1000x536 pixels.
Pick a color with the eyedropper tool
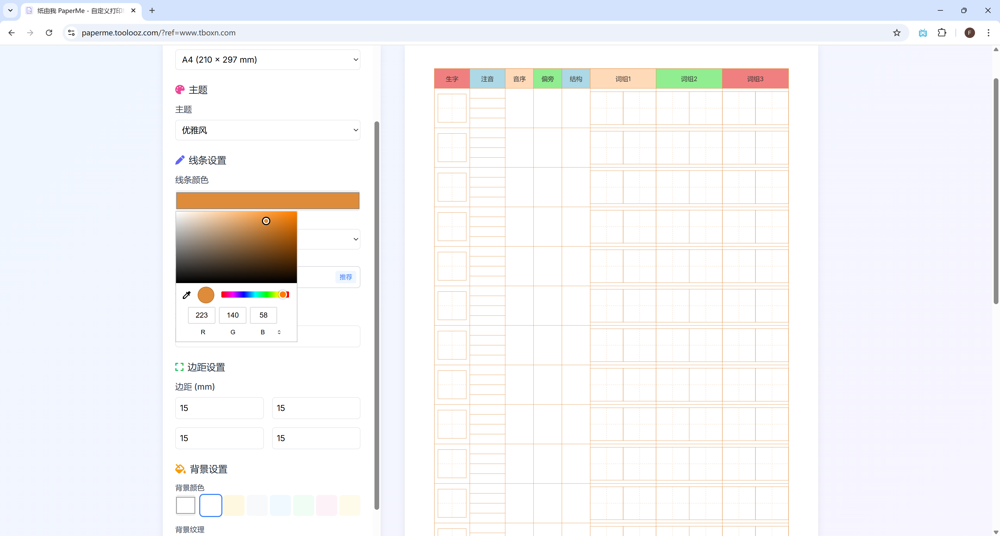[x=186, y=295]
